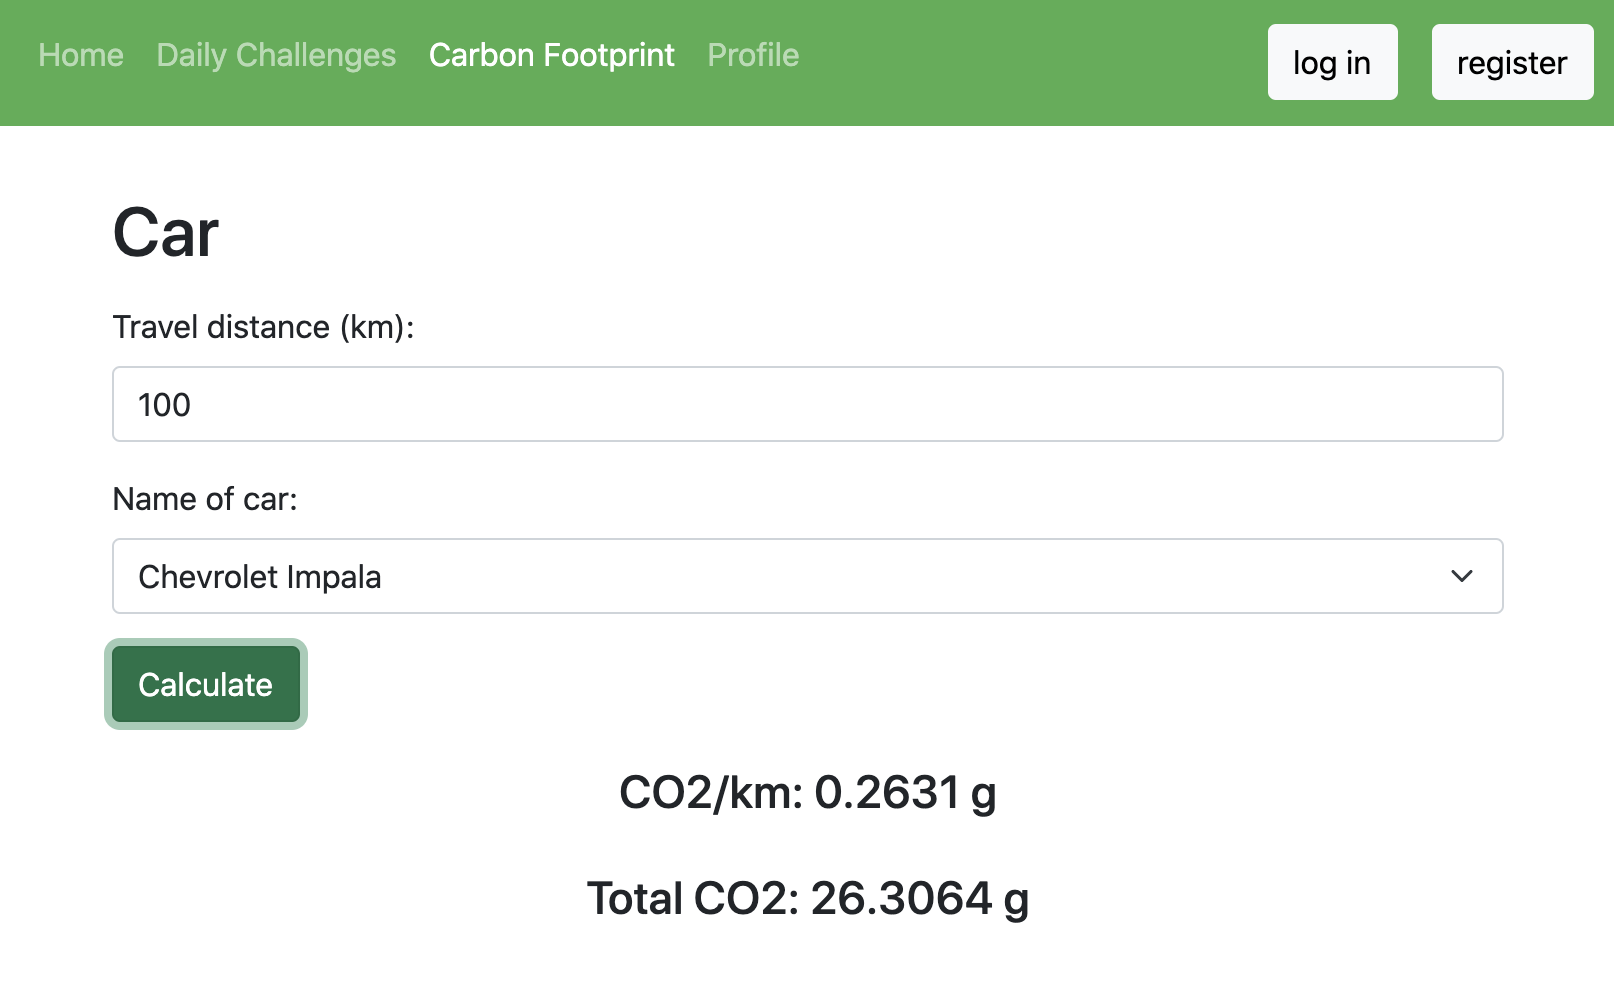Open the Home nav link

(x=81, y=55)
